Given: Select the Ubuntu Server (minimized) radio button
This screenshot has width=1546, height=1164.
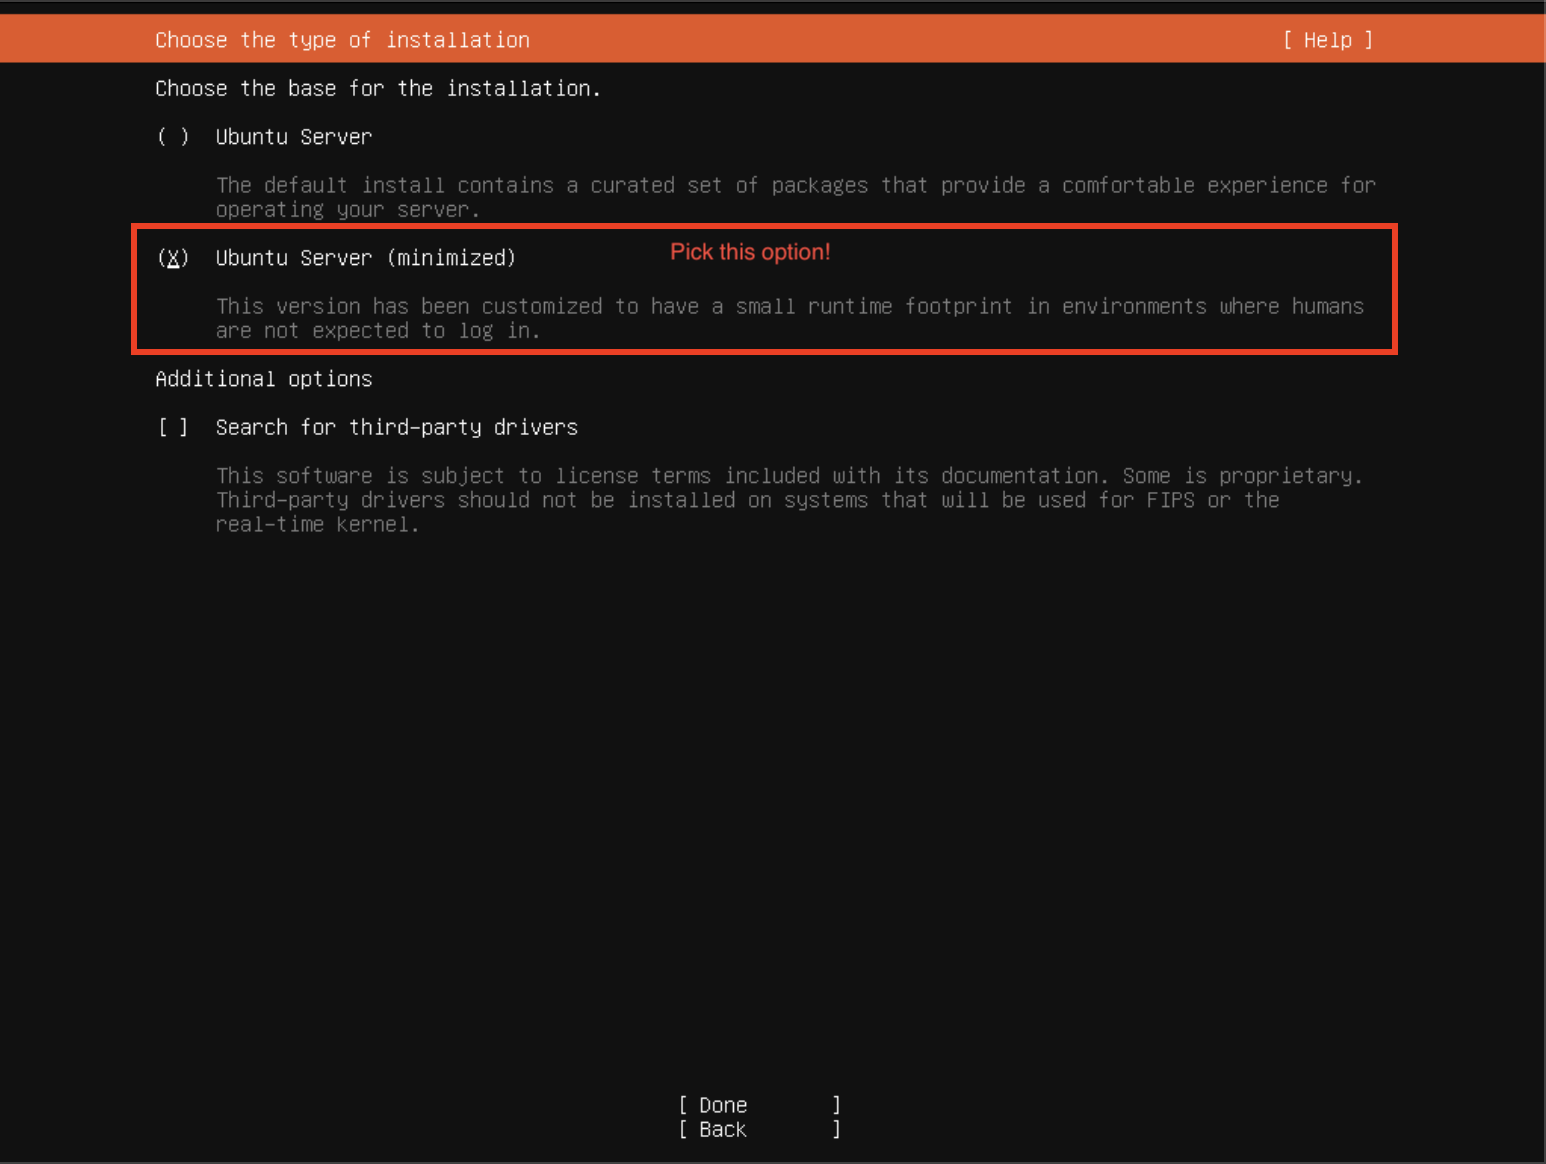Looking at the screenshot, I should click(173, 257).
